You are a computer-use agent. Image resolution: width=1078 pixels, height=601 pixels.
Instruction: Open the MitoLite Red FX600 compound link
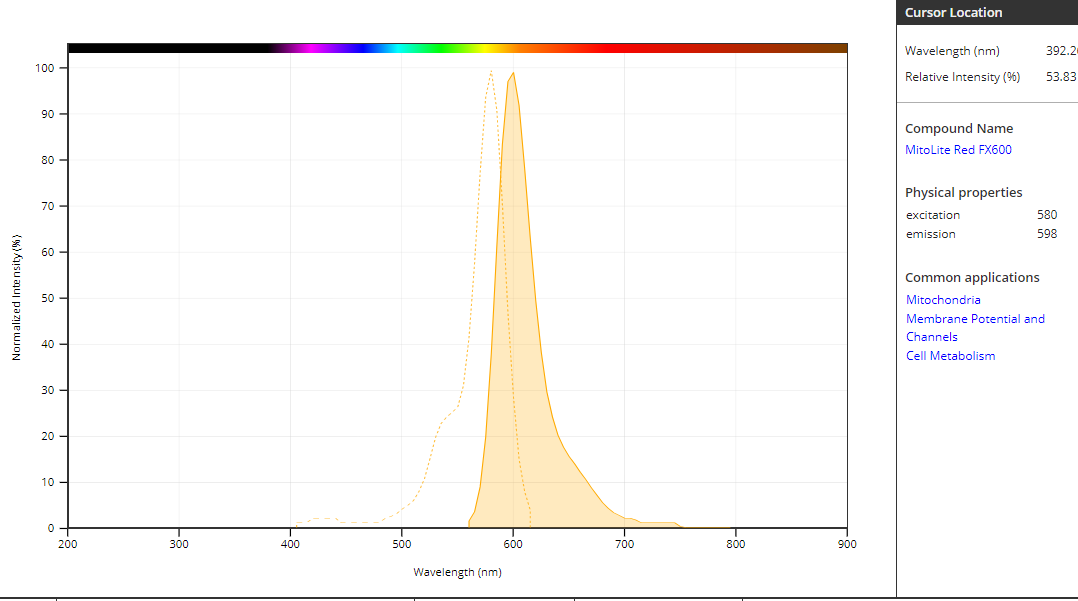pyautogui.click(x=957, y=150)
